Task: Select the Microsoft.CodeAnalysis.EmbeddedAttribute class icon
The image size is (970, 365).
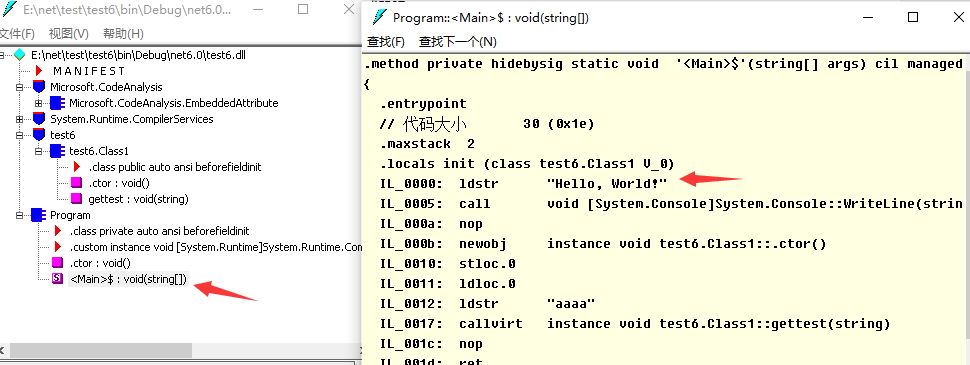Action: [x=57, y=103]
